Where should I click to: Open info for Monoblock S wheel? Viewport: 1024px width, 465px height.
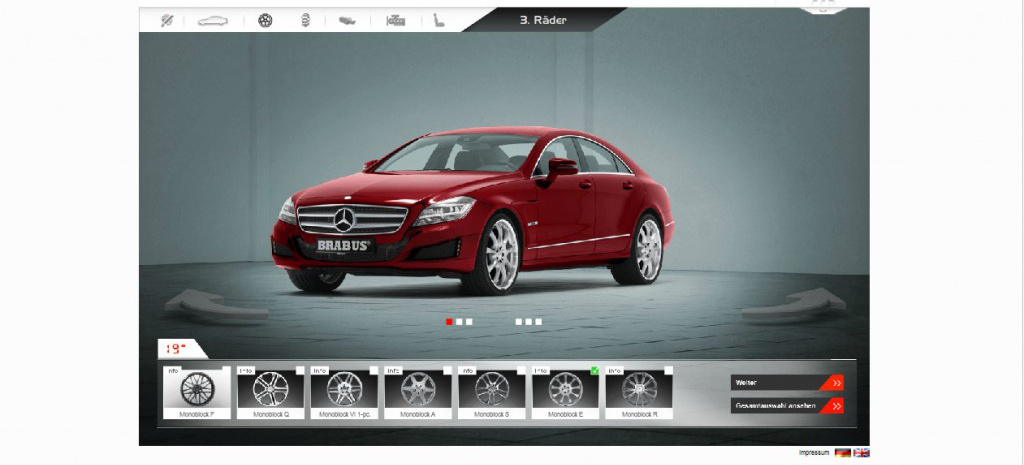pos(468,370)
